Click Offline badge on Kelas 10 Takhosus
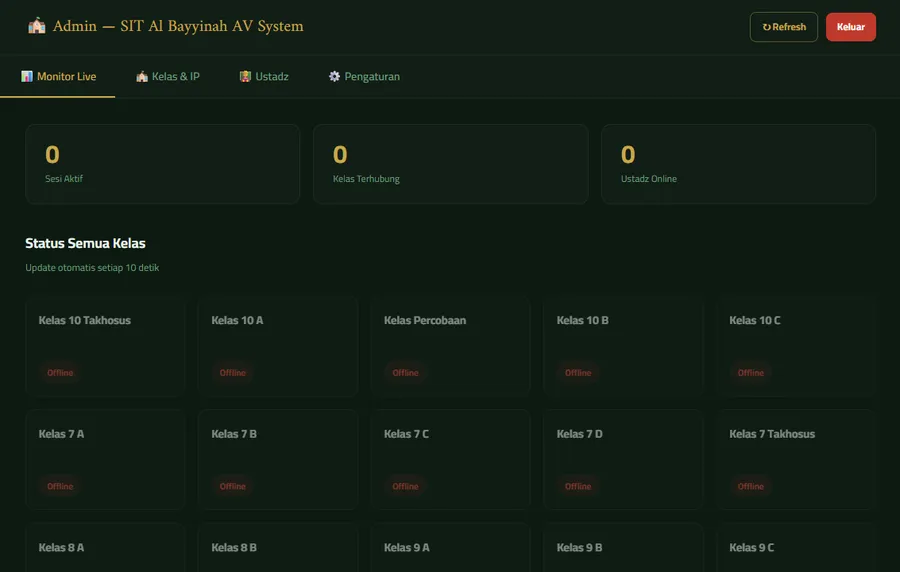Image resolution: width=900 pixels, height=572 pixels. tap(60, 373)
